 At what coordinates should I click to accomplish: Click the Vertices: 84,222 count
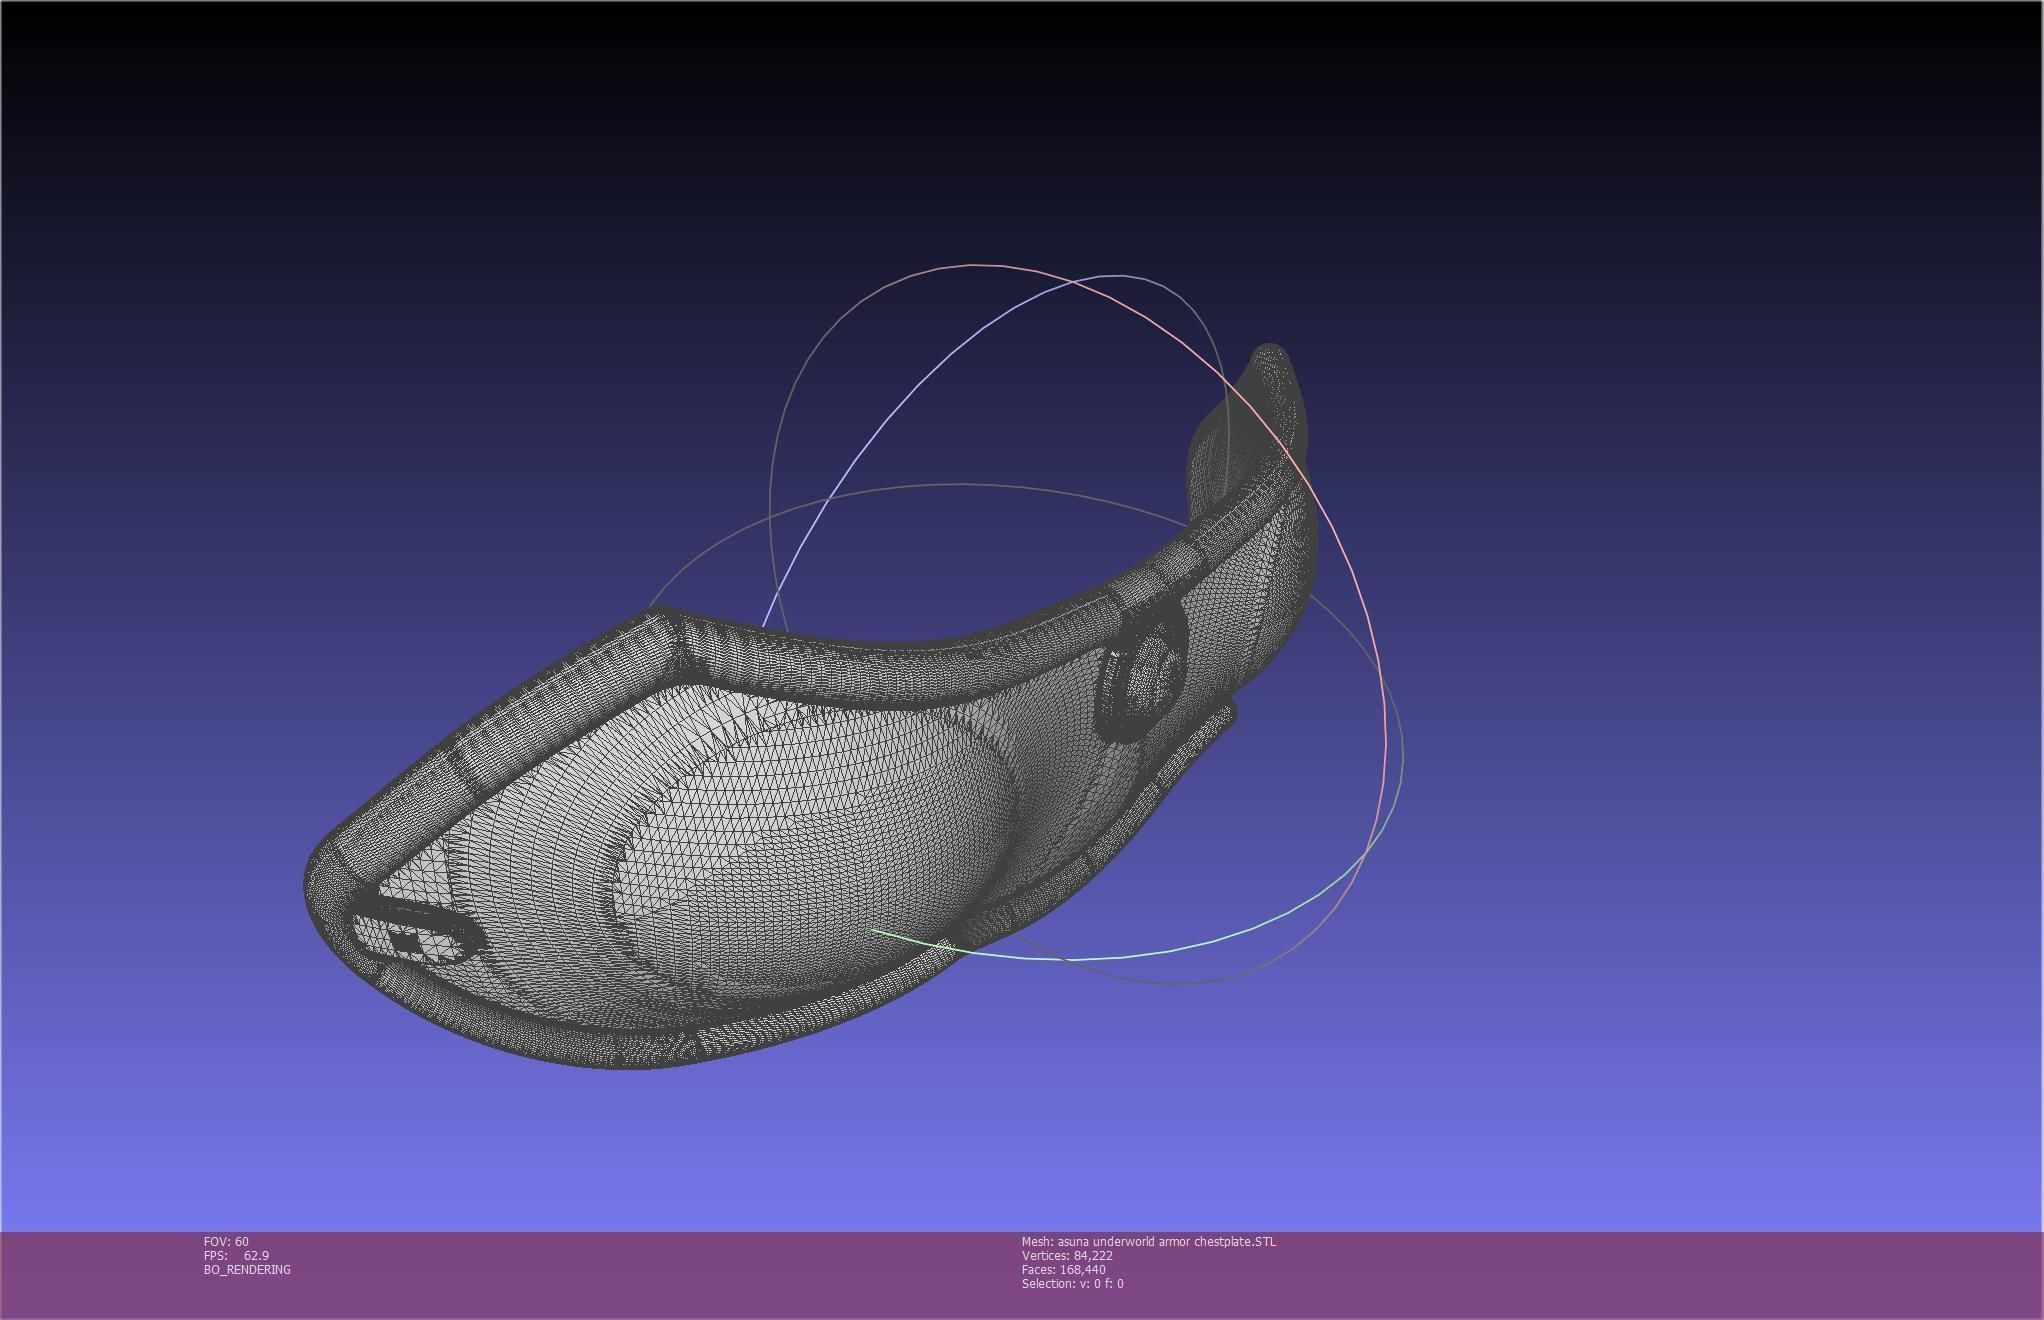point(1066,1256)
